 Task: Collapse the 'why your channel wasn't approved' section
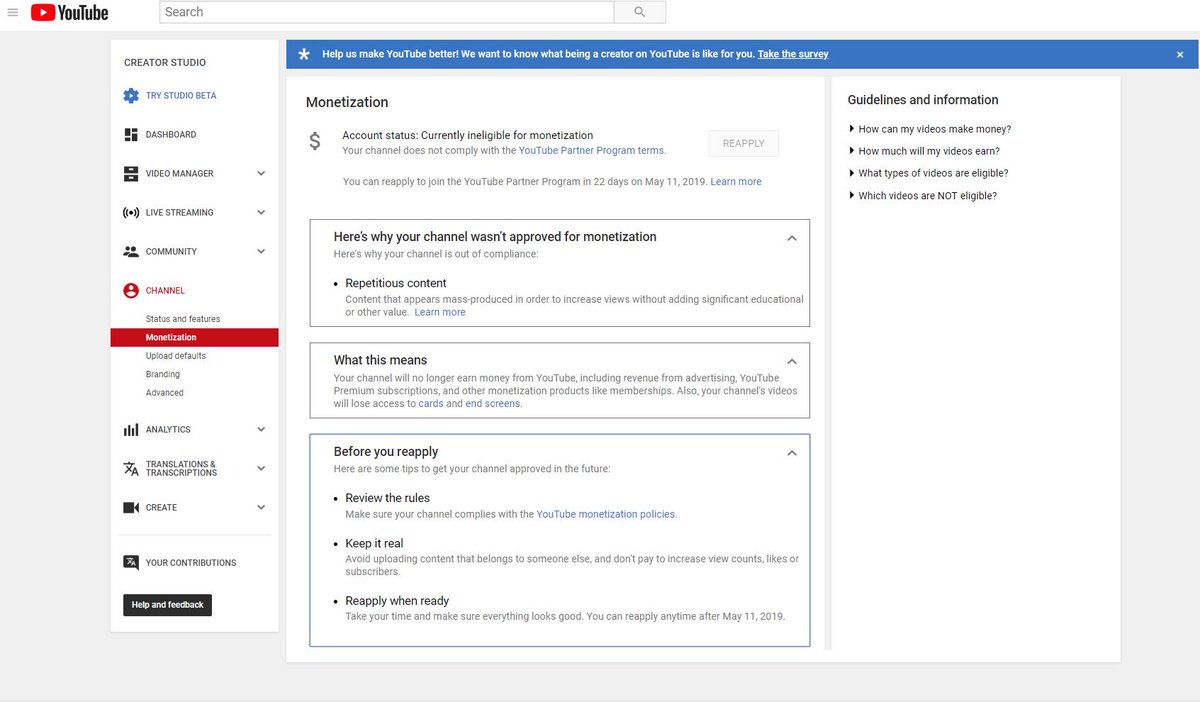(x=792, y=239)
